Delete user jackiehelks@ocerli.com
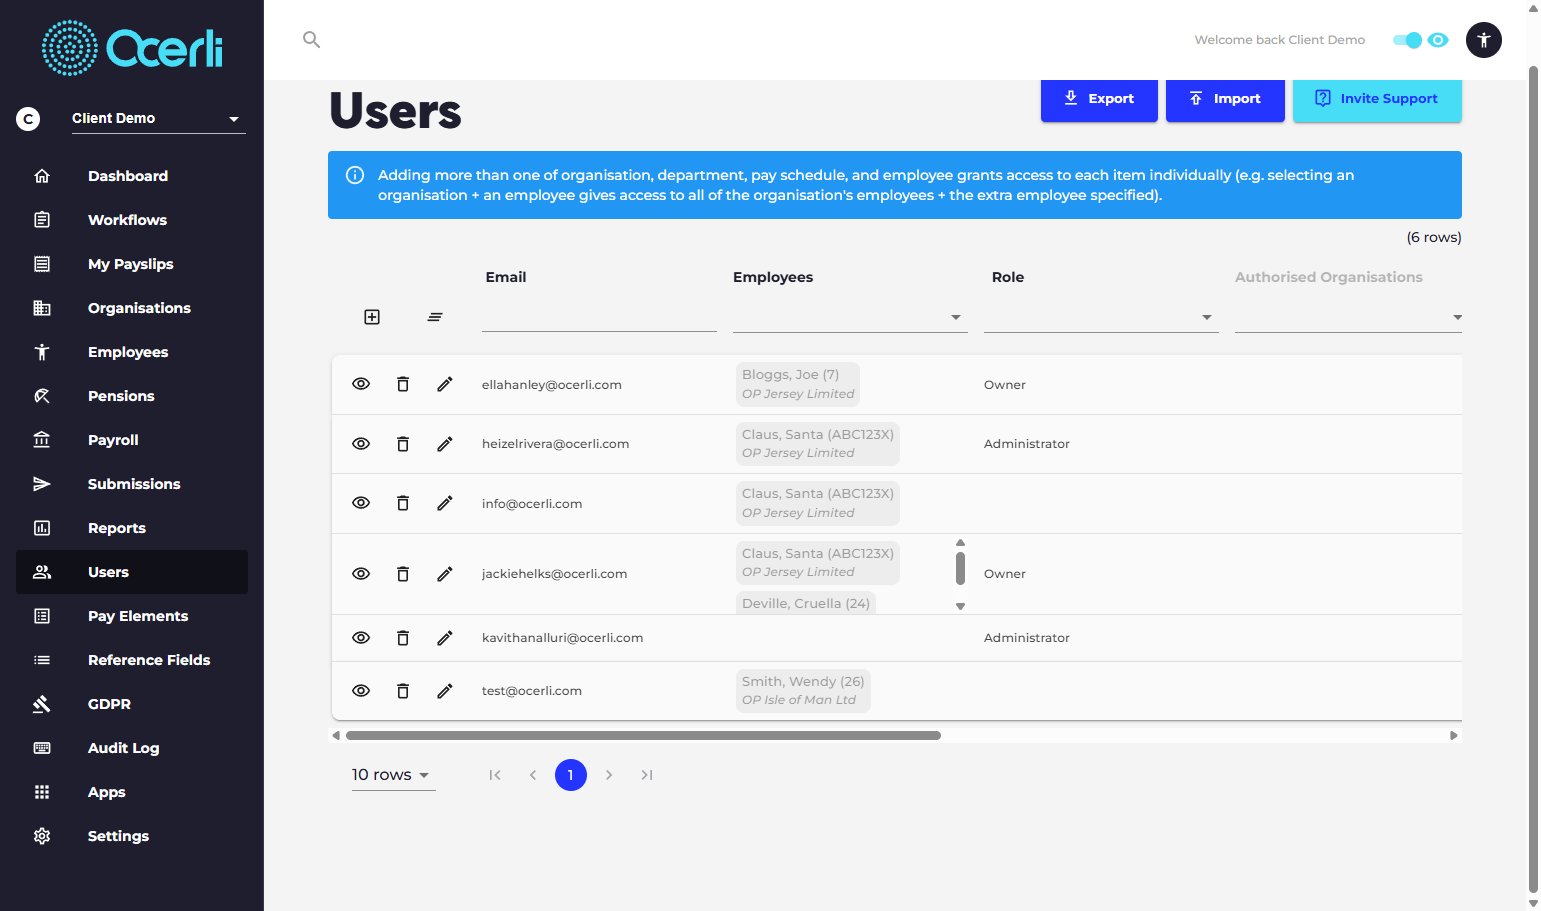Image resolution: width=1541 pixels, height=911 pixels. [x=403, y=574]
